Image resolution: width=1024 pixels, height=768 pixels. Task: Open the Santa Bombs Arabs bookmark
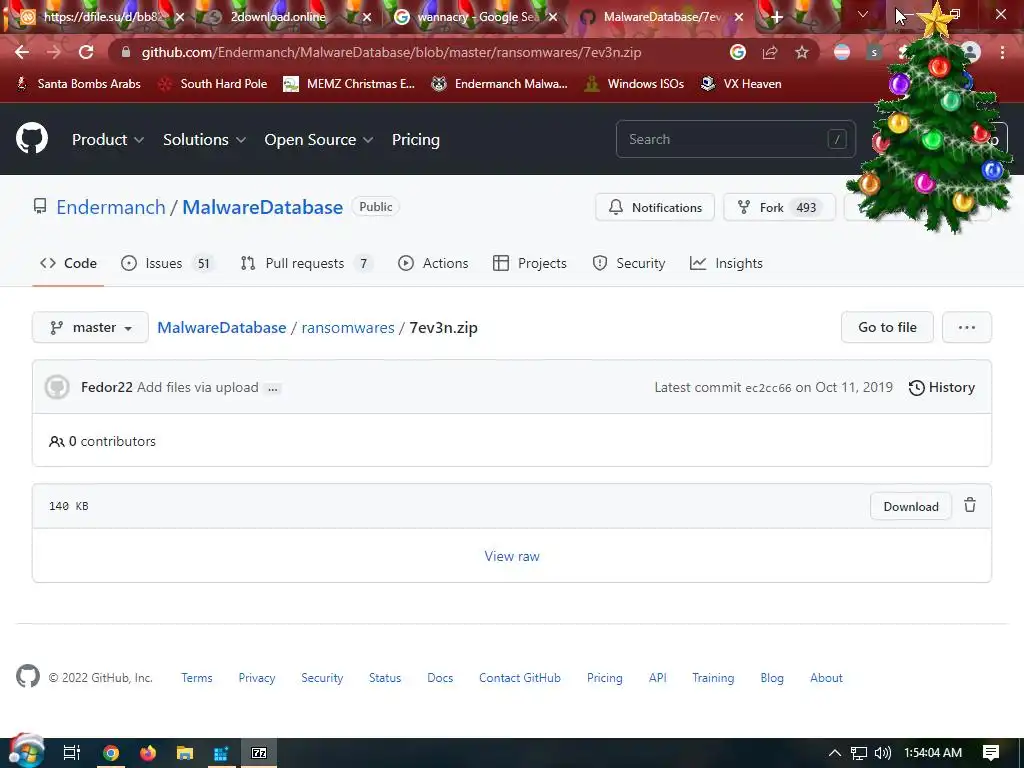(x=78, y=84)
